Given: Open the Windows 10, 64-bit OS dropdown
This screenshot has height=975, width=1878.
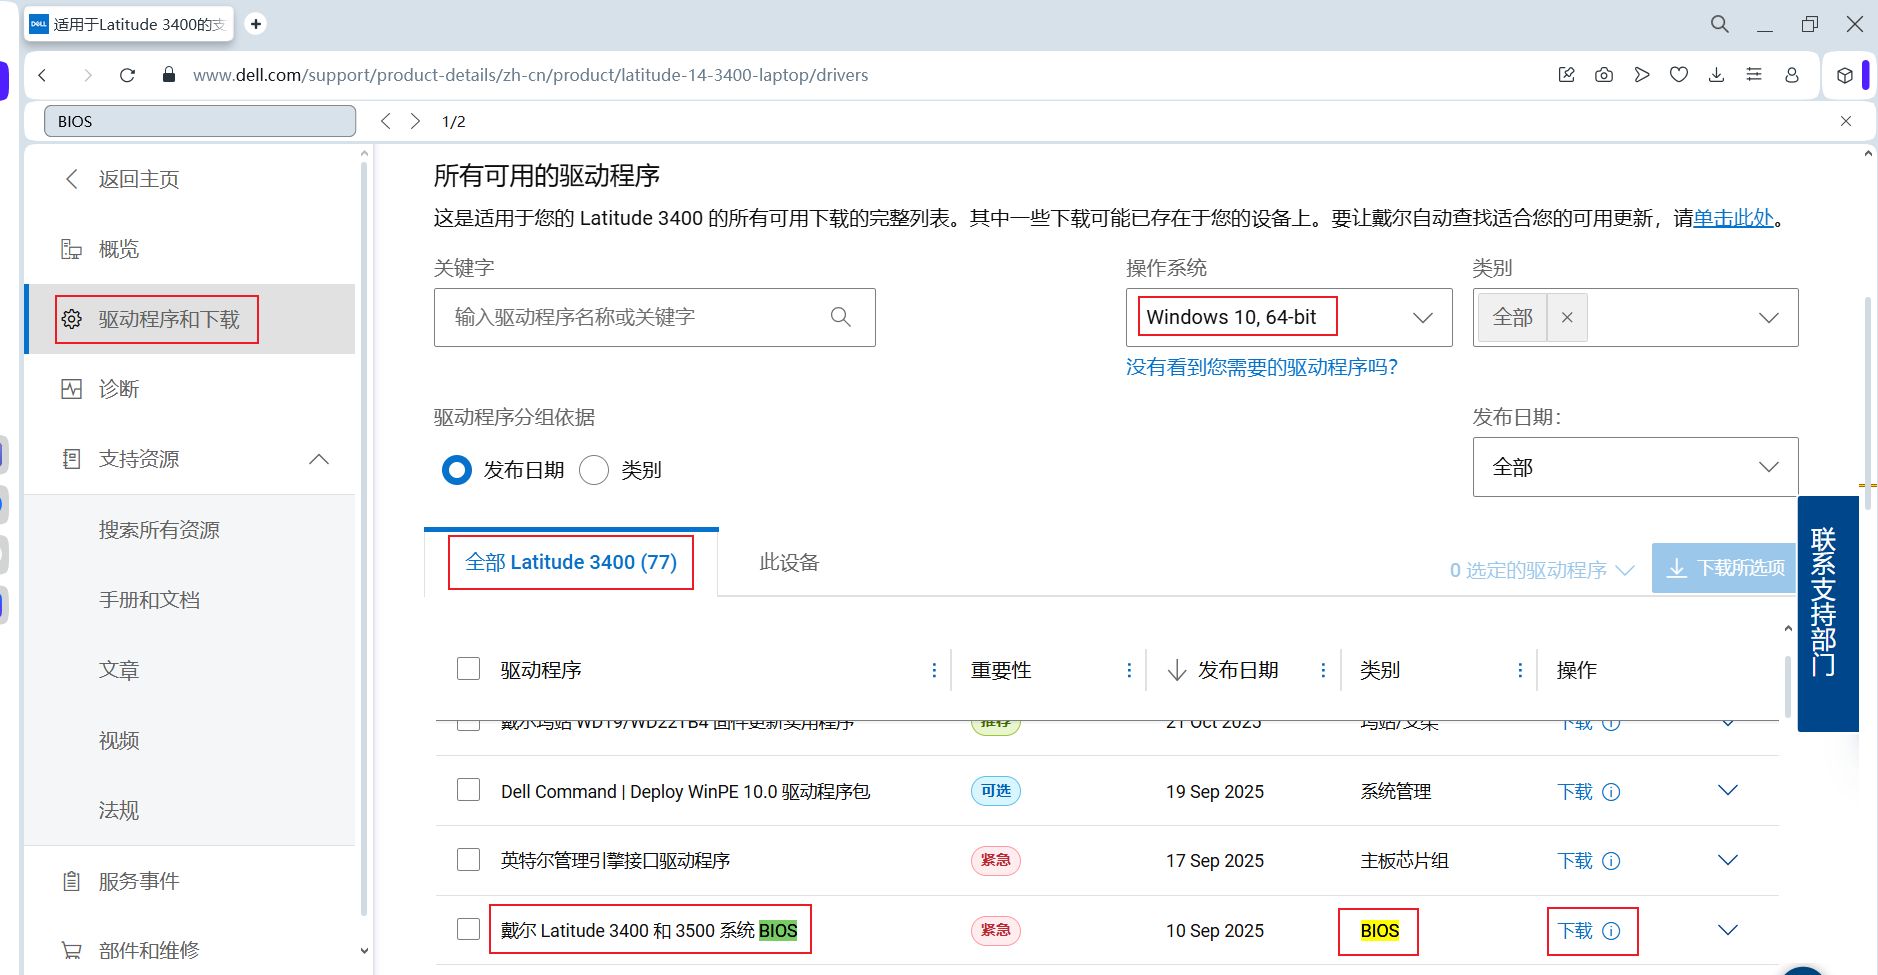Looking at the screenshot, I should pyautogui.click(x=1288, y=318).
